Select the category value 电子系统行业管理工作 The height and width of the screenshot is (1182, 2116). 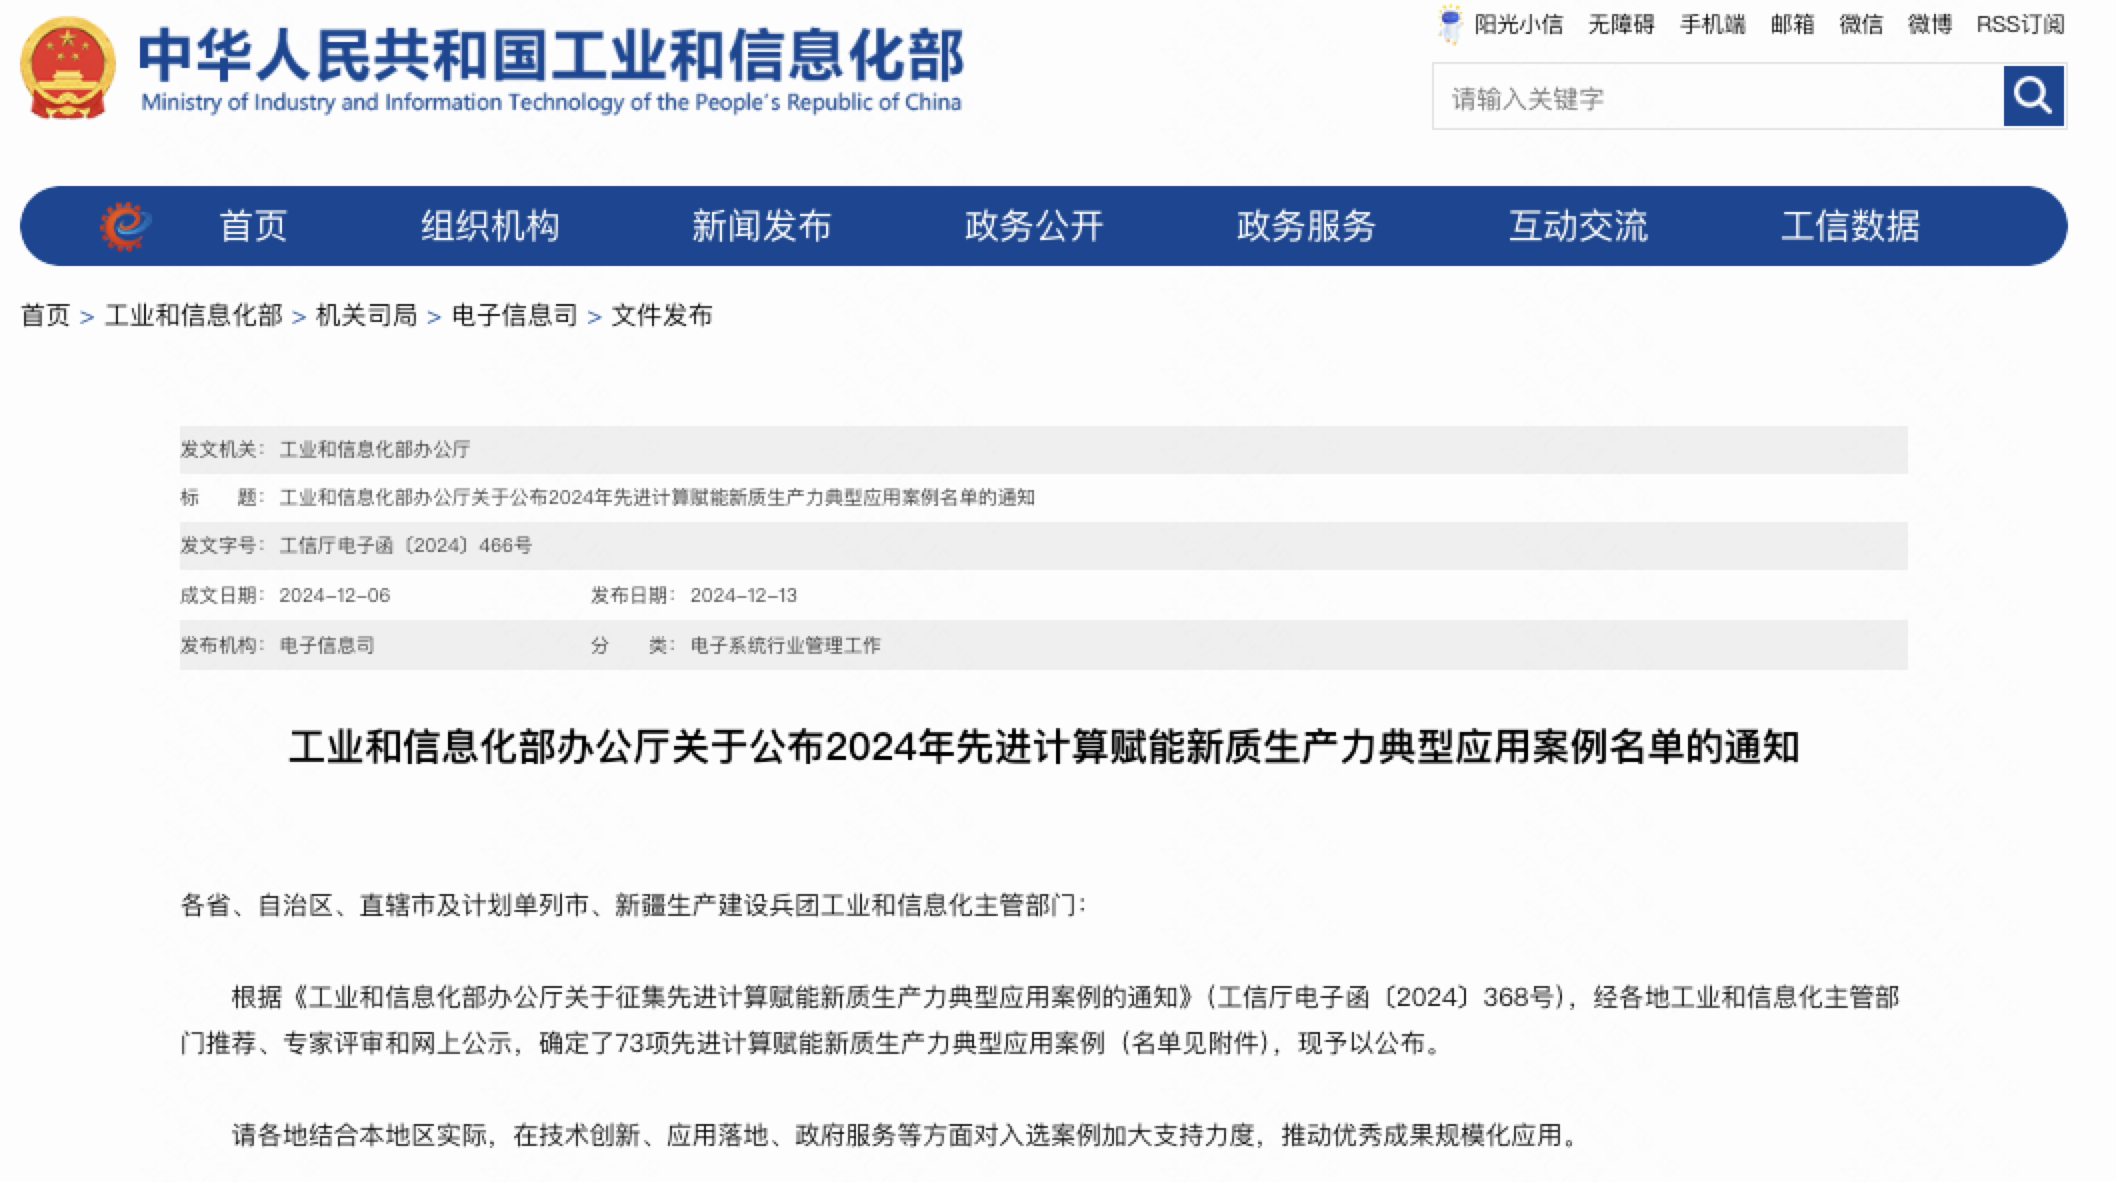pos(785,646)
